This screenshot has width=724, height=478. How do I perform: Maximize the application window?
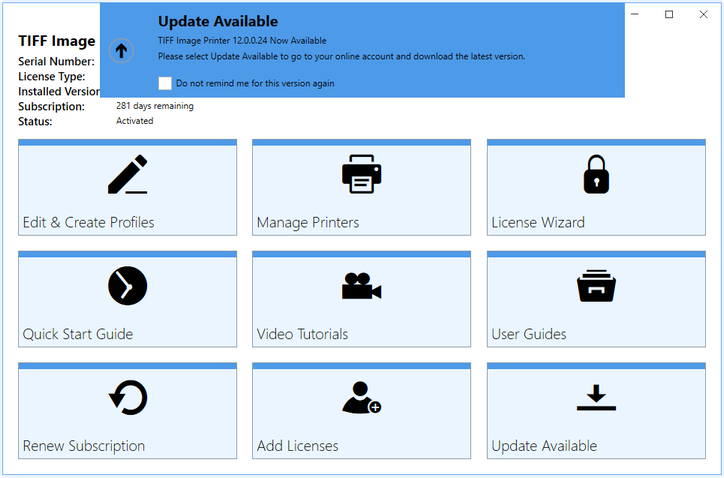669,14
